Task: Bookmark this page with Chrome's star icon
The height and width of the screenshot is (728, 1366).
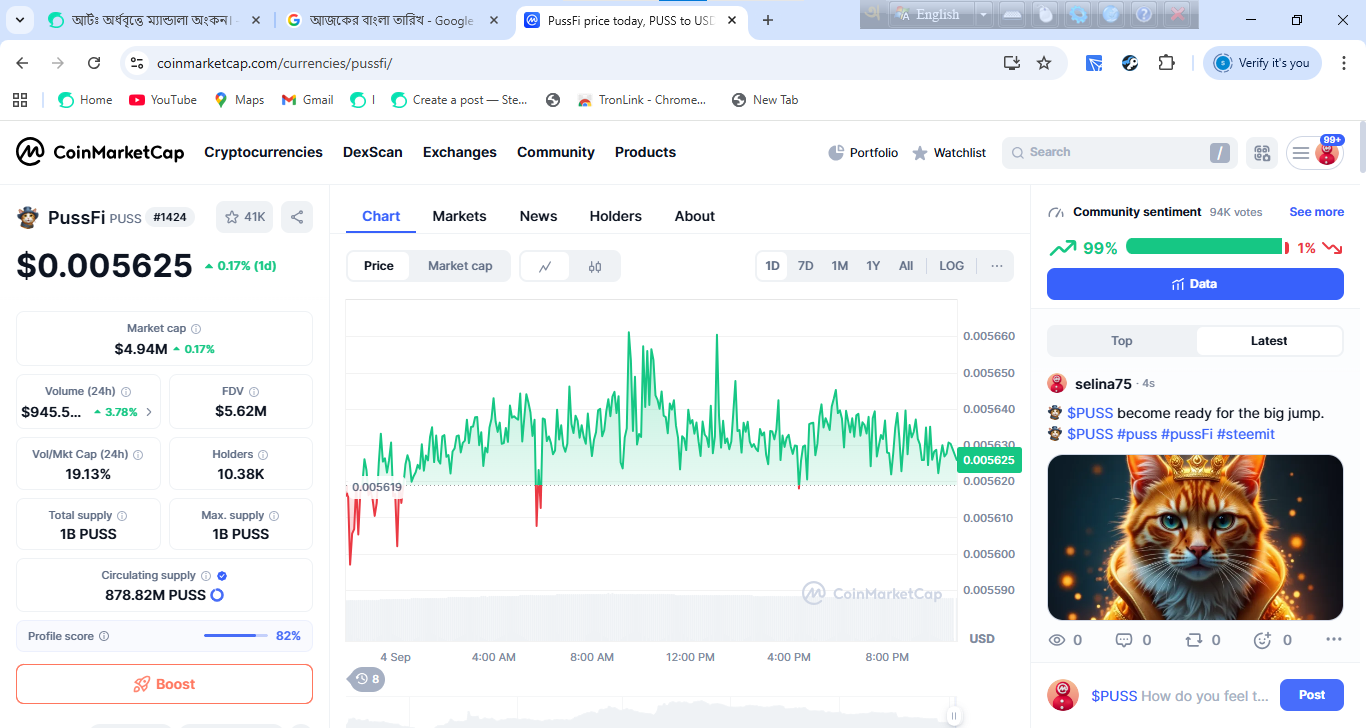Action: 1044,63
